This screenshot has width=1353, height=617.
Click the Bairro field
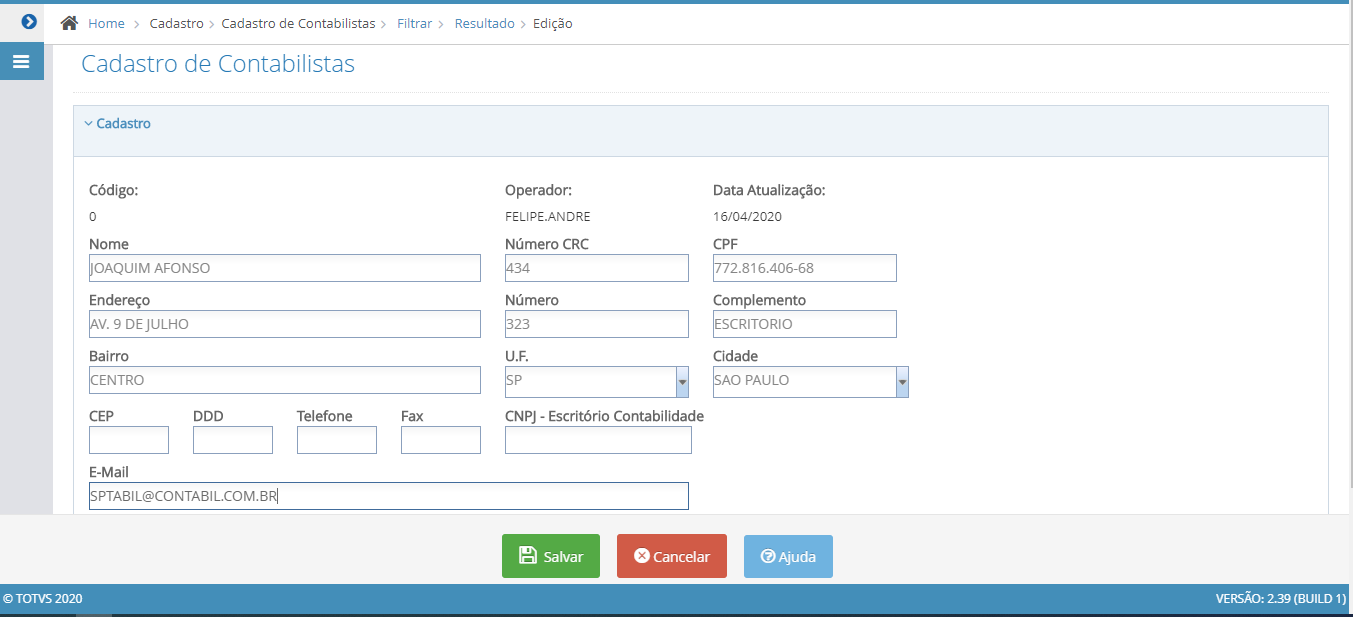pos(285,380)
